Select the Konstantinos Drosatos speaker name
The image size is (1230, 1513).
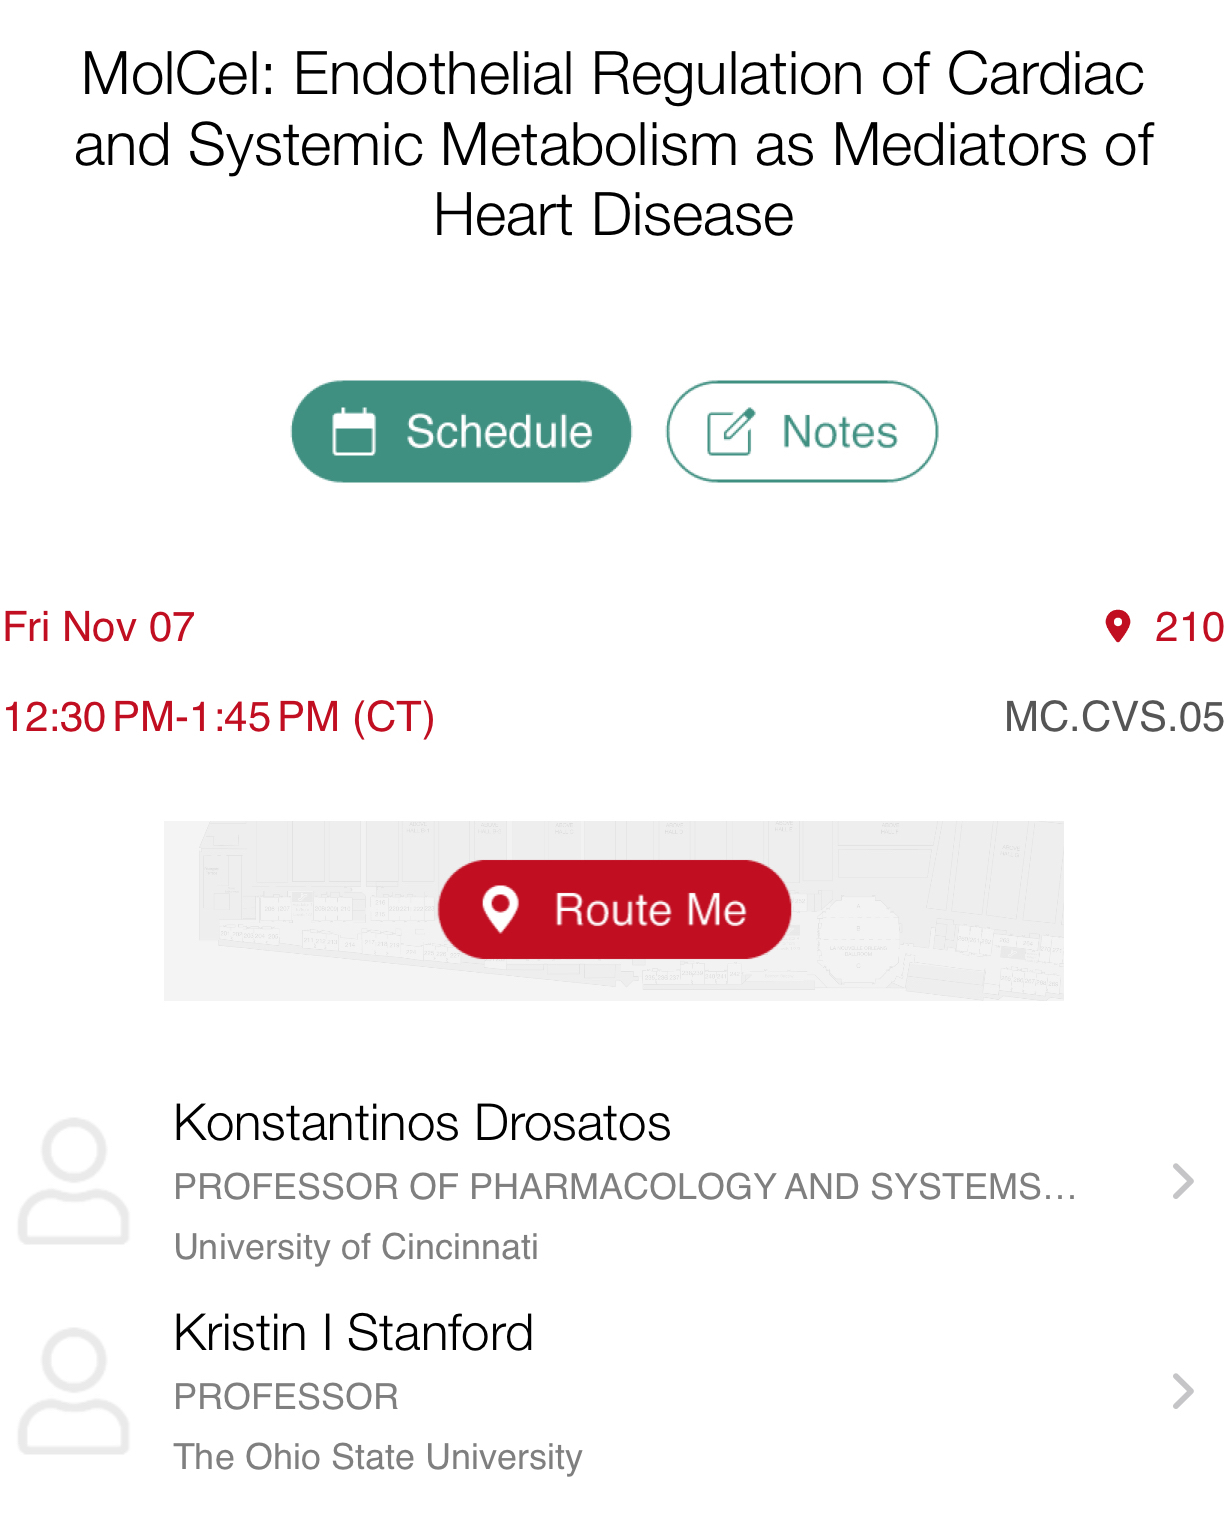pos(422,1123)
